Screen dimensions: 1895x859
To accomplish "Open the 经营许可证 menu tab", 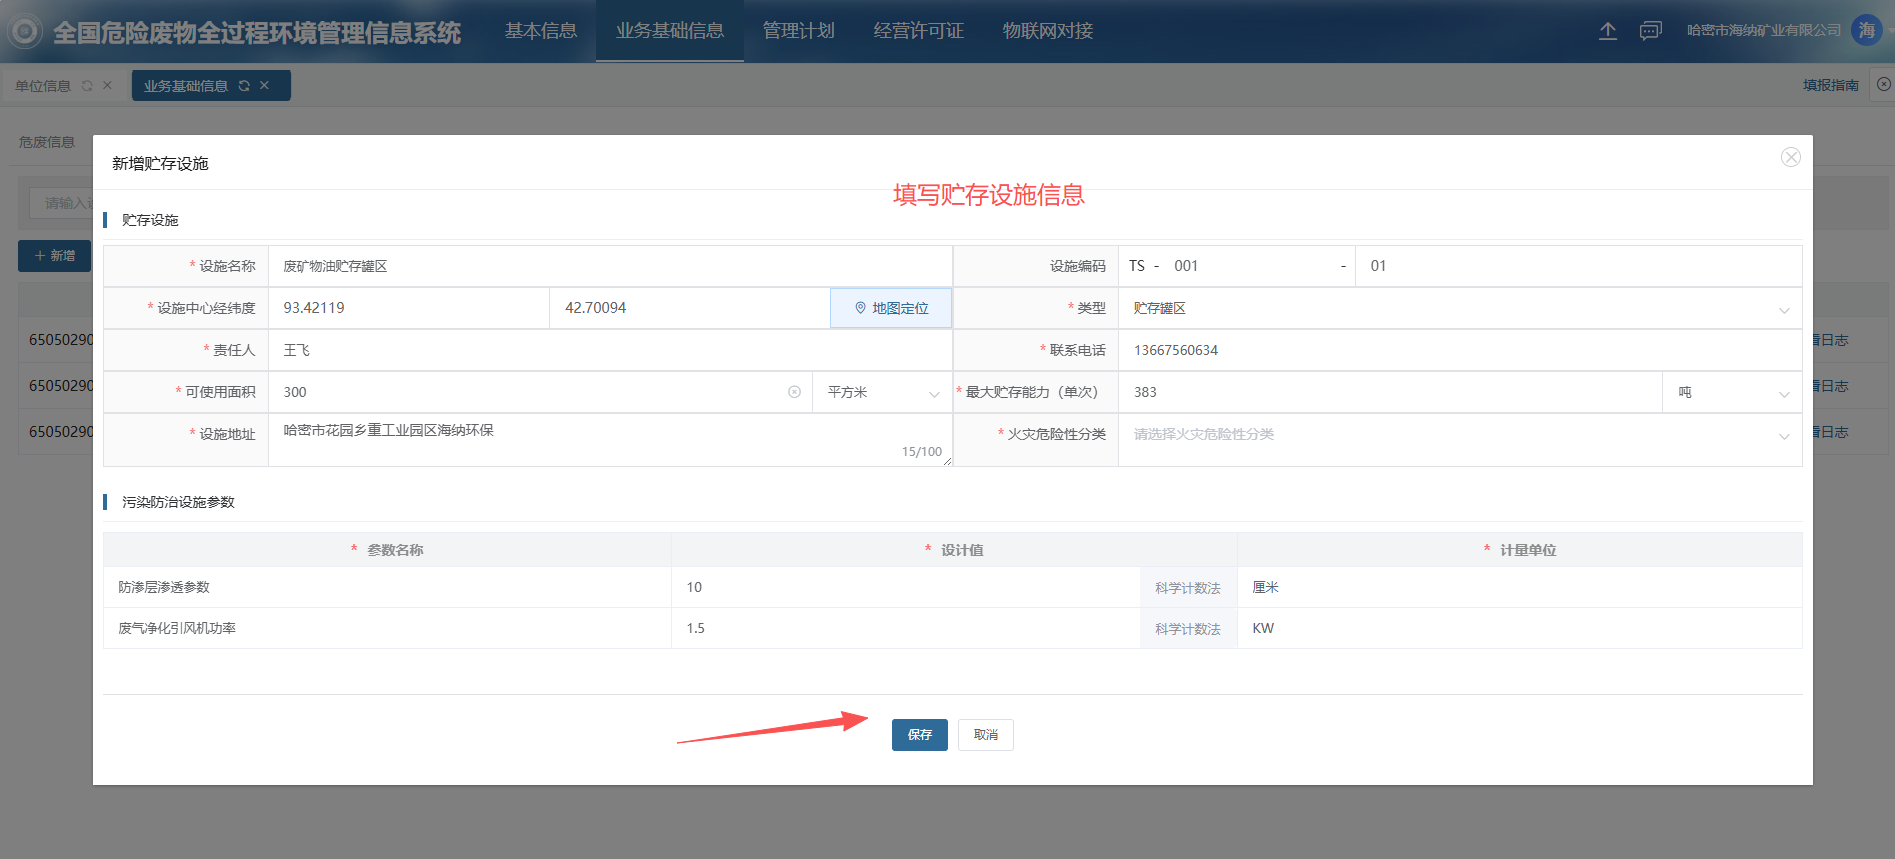I will tap(918, 31).
